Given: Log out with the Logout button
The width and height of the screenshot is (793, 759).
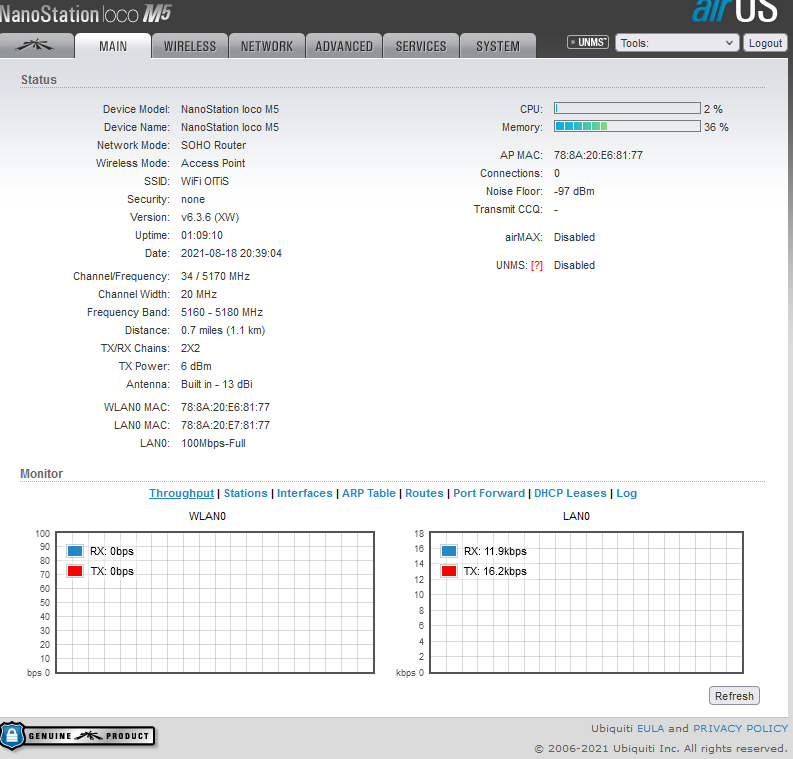Looking at the screenshot, I should click(765, 43).
